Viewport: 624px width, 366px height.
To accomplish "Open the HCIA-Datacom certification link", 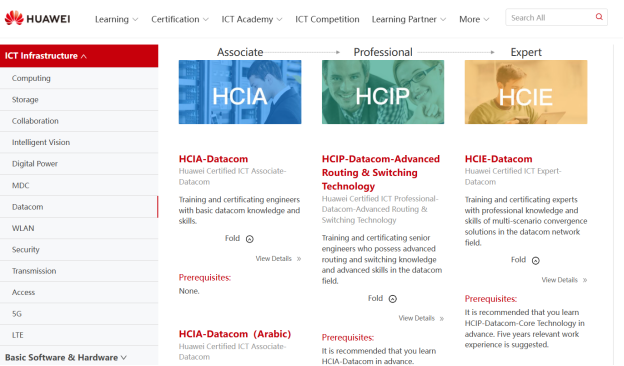I will pos(213,159).
